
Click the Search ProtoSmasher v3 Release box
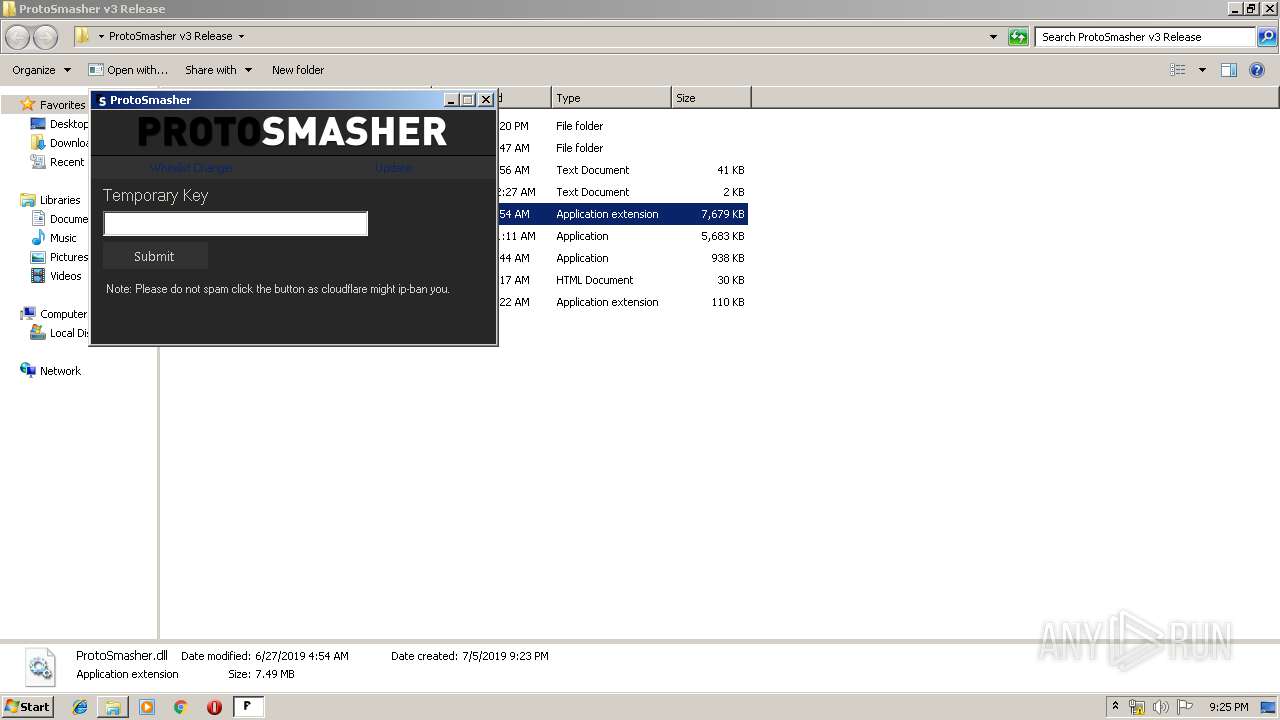pyautogui.click(x=1145, y=37)
